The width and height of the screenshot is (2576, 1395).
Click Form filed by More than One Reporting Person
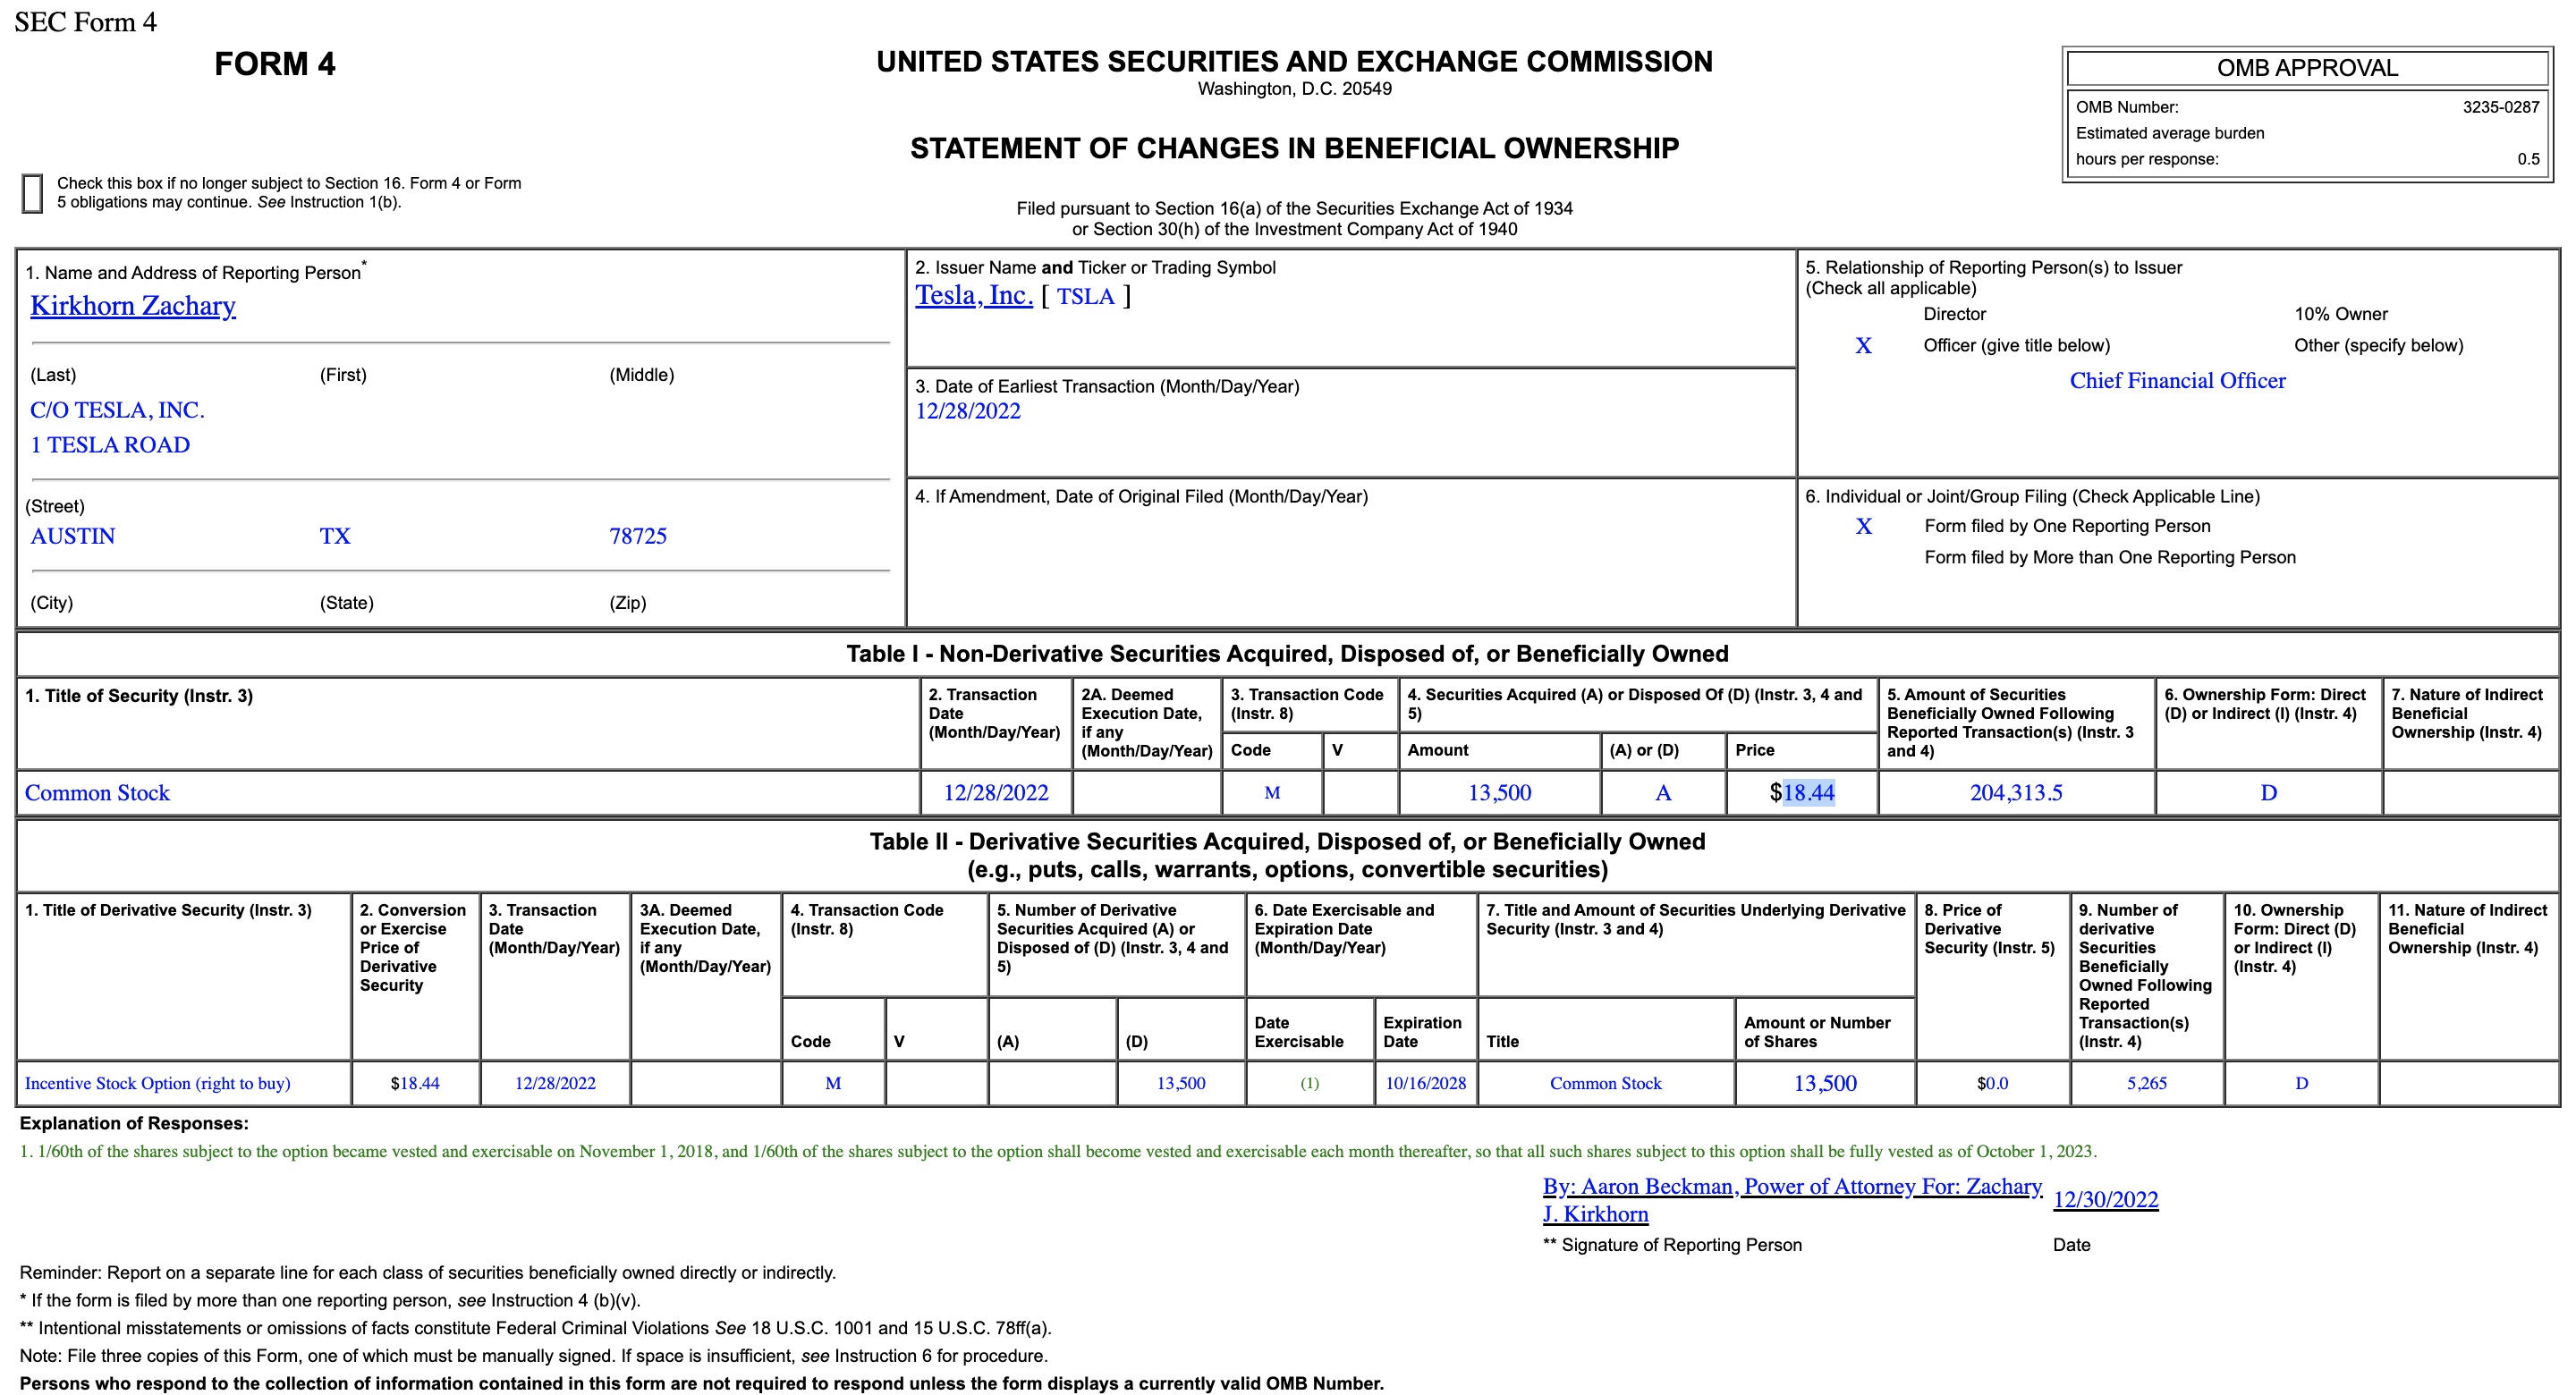tap(2110, 558)
